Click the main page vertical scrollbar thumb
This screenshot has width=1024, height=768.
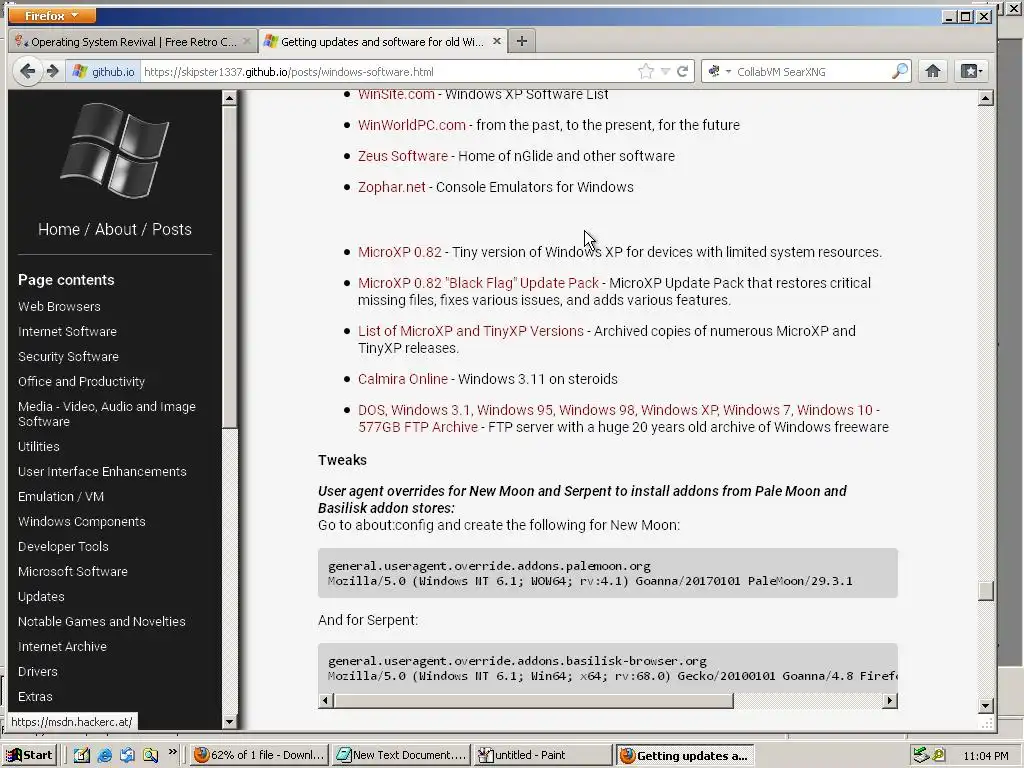click(x=985, y=590)
